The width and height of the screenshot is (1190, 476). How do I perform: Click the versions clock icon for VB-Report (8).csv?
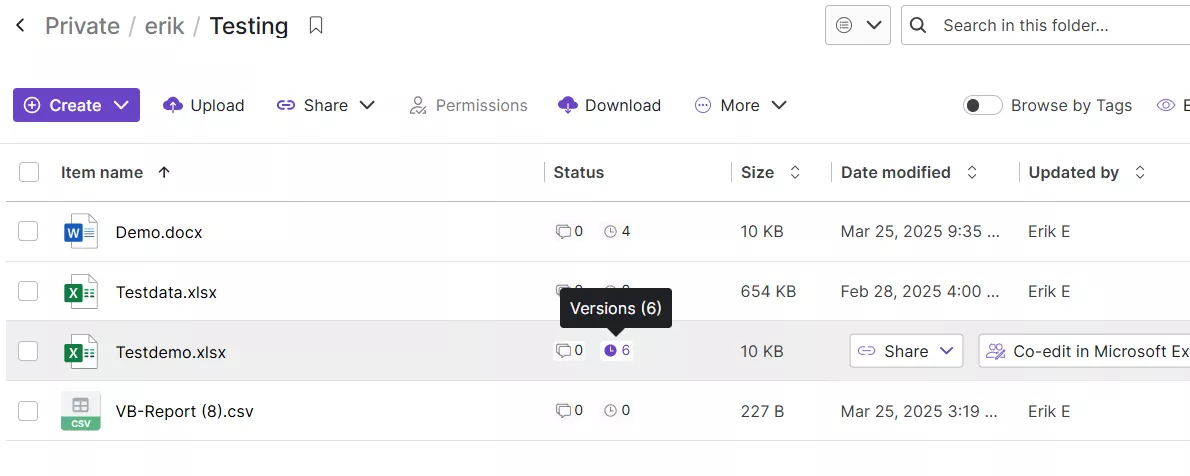click(x=610, y=411)
